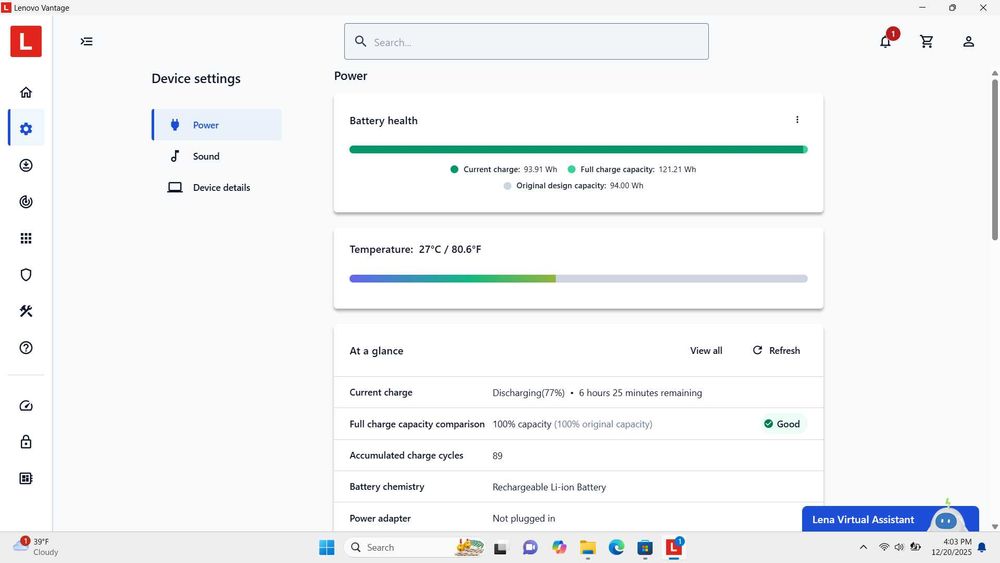This screenshot has height=563, width=1000.
Task: Open the hardware tools wrench icon in sidebar
Action: click(26, 311)
